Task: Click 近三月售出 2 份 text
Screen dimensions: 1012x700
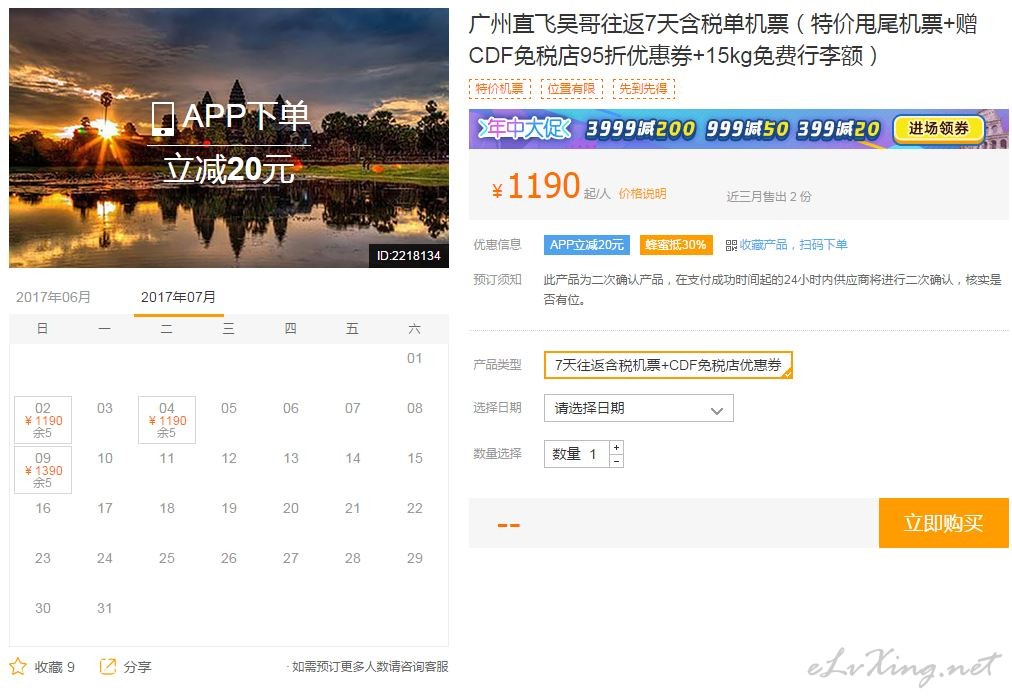Action: pos(769,196)
